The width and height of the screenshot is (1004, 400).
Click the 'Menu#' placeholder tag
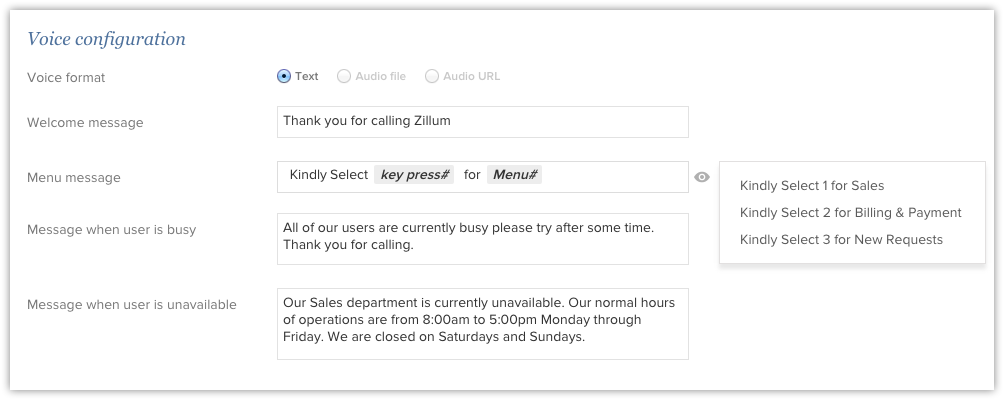(x=515, y=175)
